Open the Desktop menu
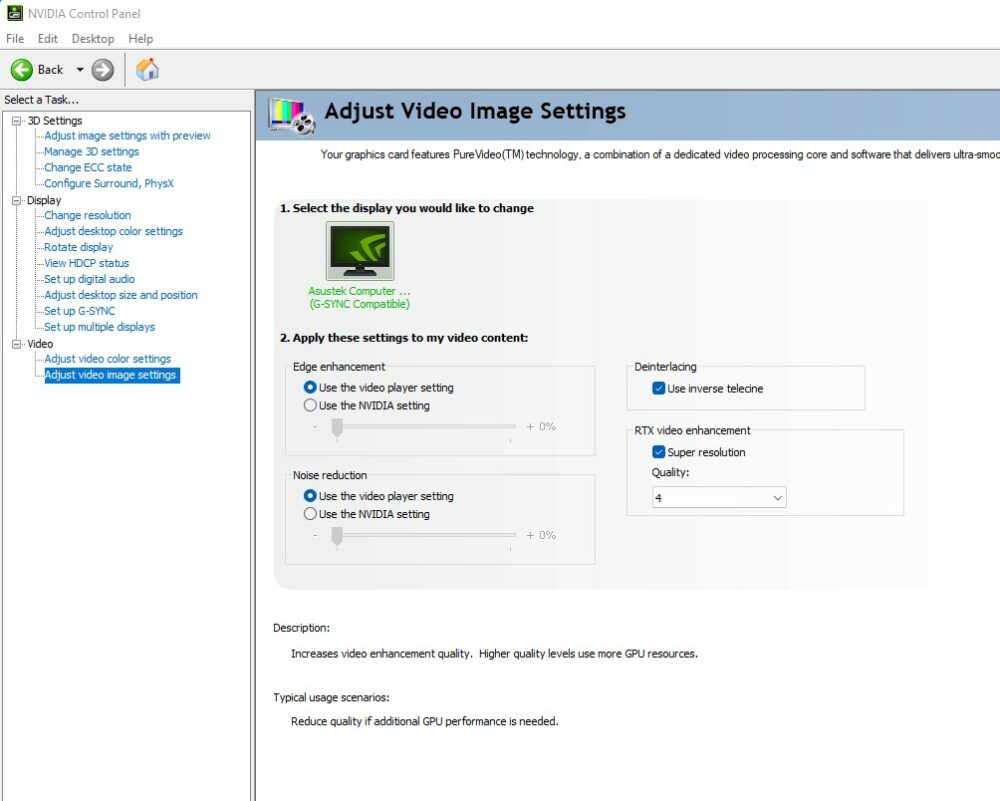 click(92, 38)
